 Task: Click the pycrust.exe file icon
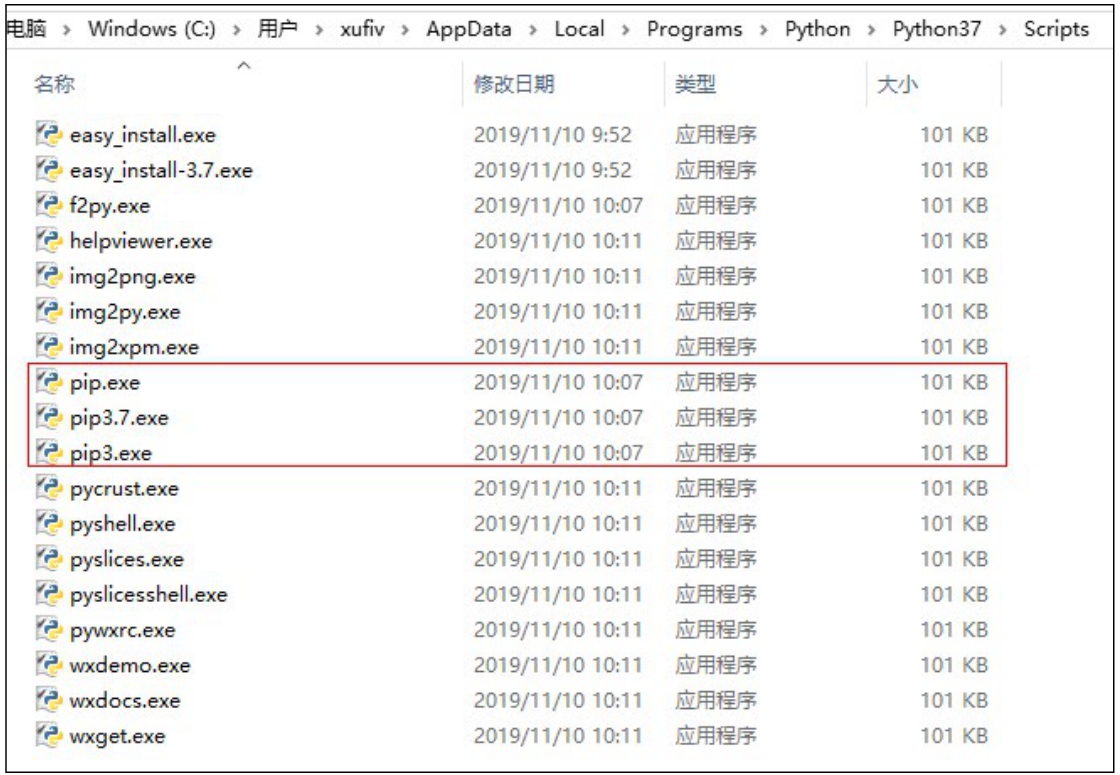click(x=49, y=488)
